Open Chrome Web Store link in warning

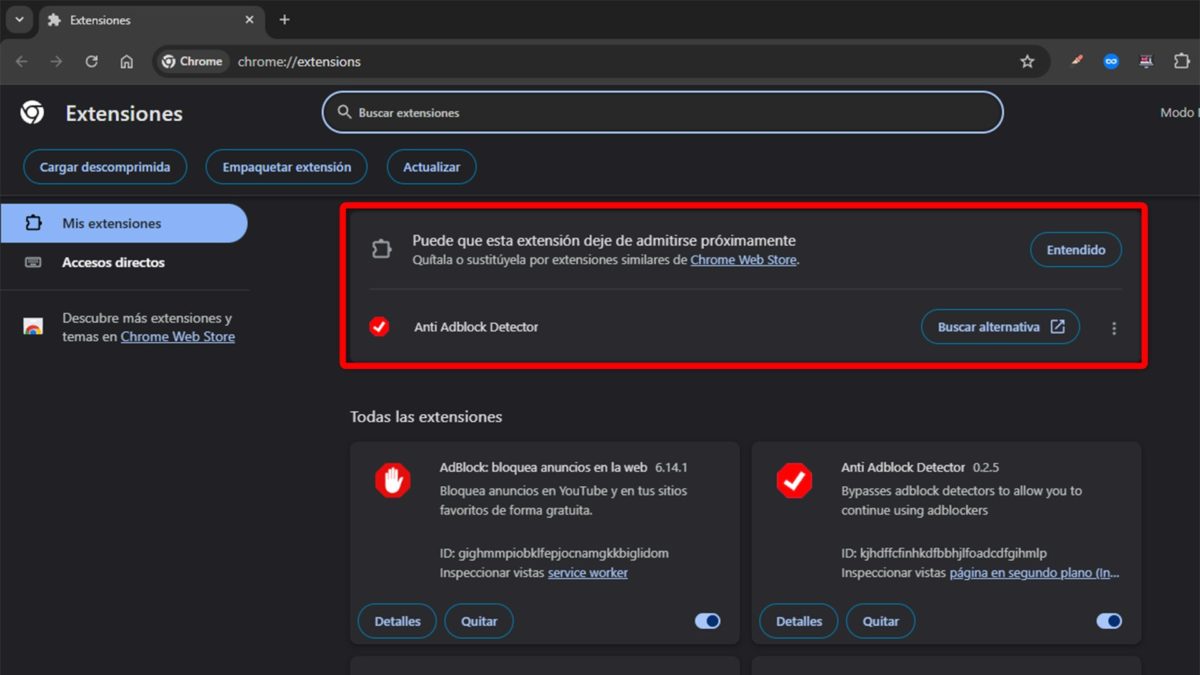tap(744, 260)
